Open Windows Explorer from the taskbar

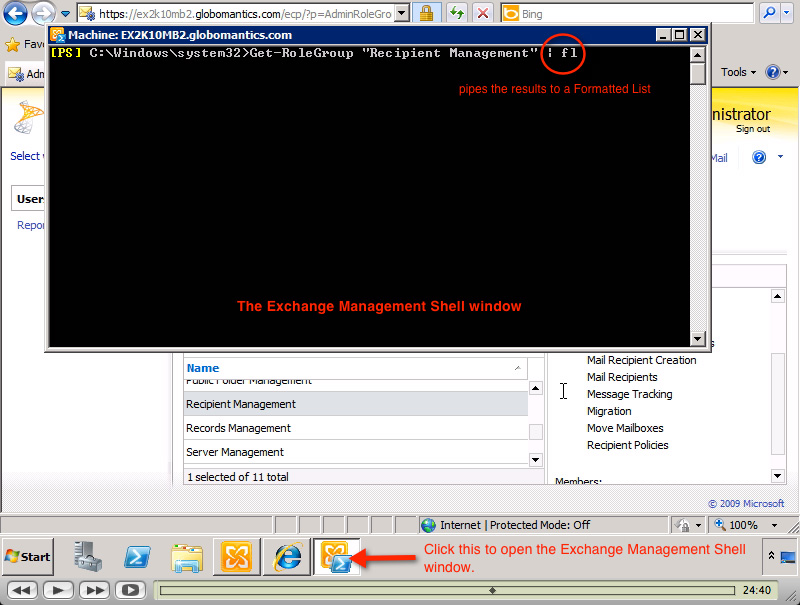187,556
